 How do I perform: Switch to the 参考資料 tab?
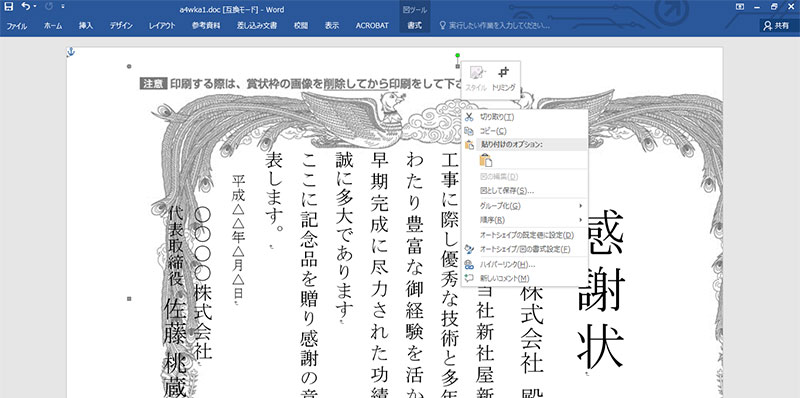tap(206, 26)
